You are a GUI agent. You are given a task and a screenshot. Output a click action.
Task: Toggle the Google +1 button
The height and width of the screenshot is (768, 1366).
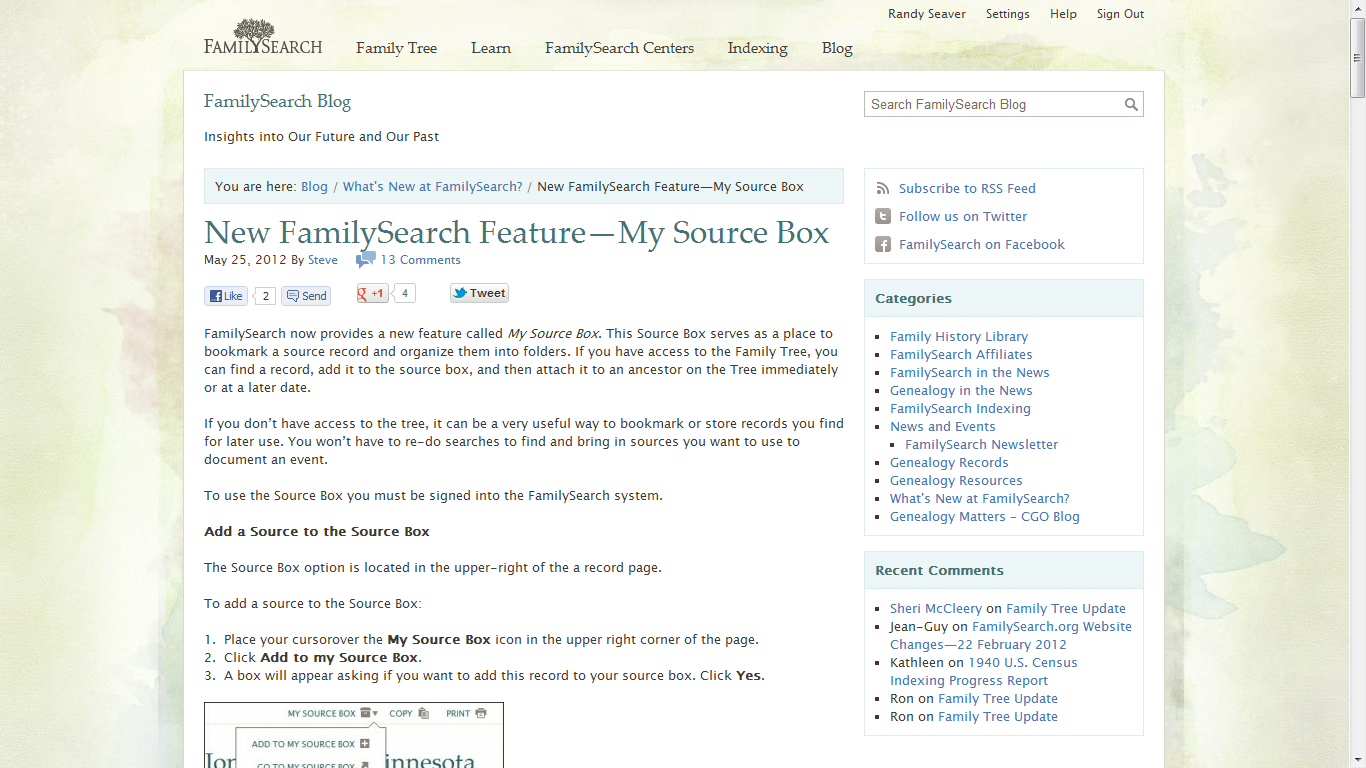point(371,292)
